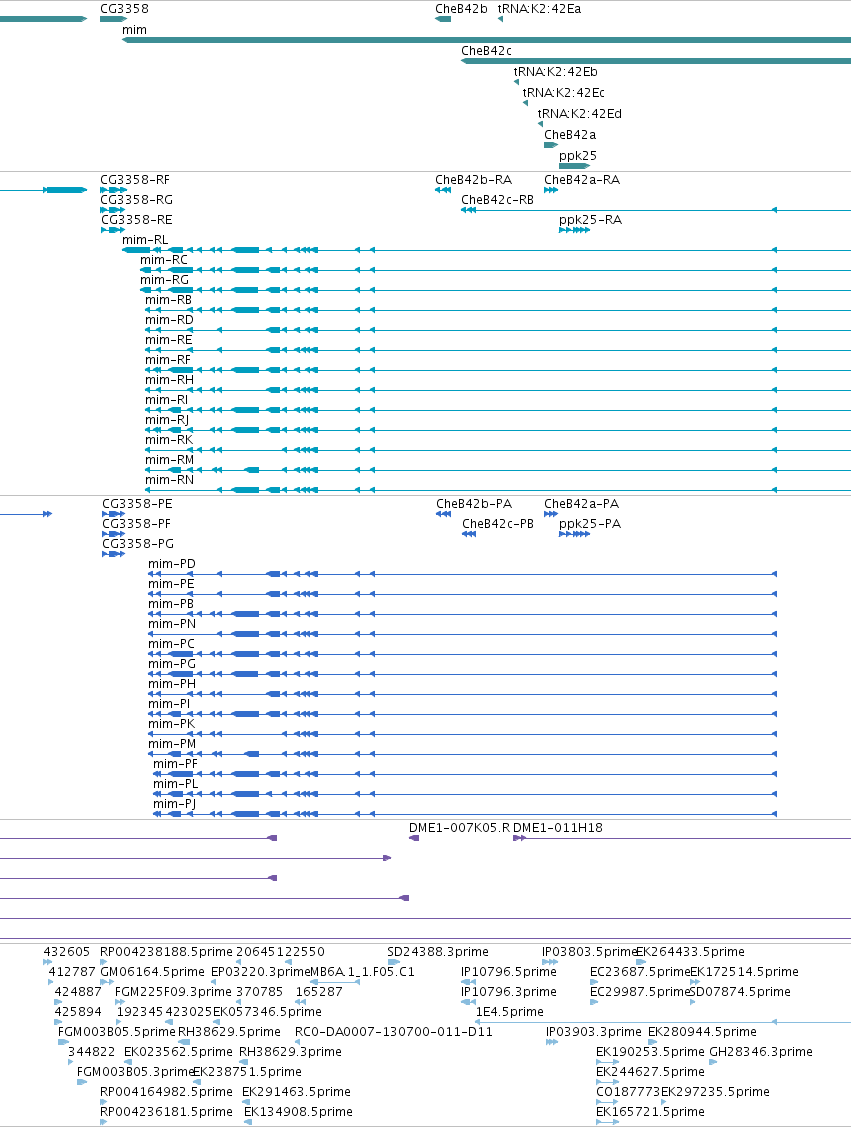
Task: Click protein CG3358-PG label
Action: (138, 544)
